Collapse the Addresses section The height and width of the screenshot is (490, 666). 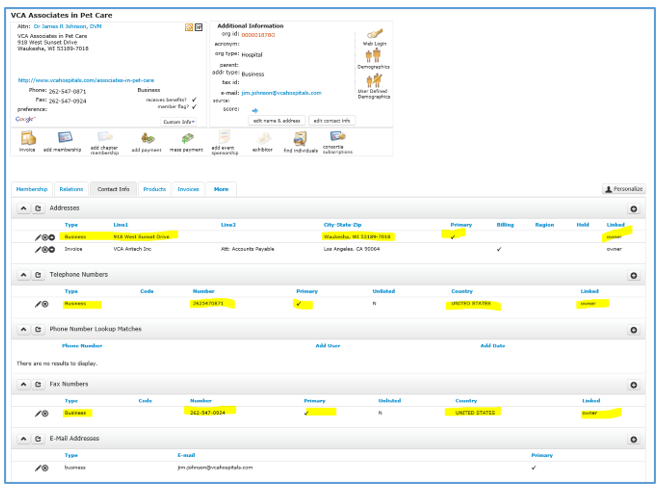coord(24,208)
